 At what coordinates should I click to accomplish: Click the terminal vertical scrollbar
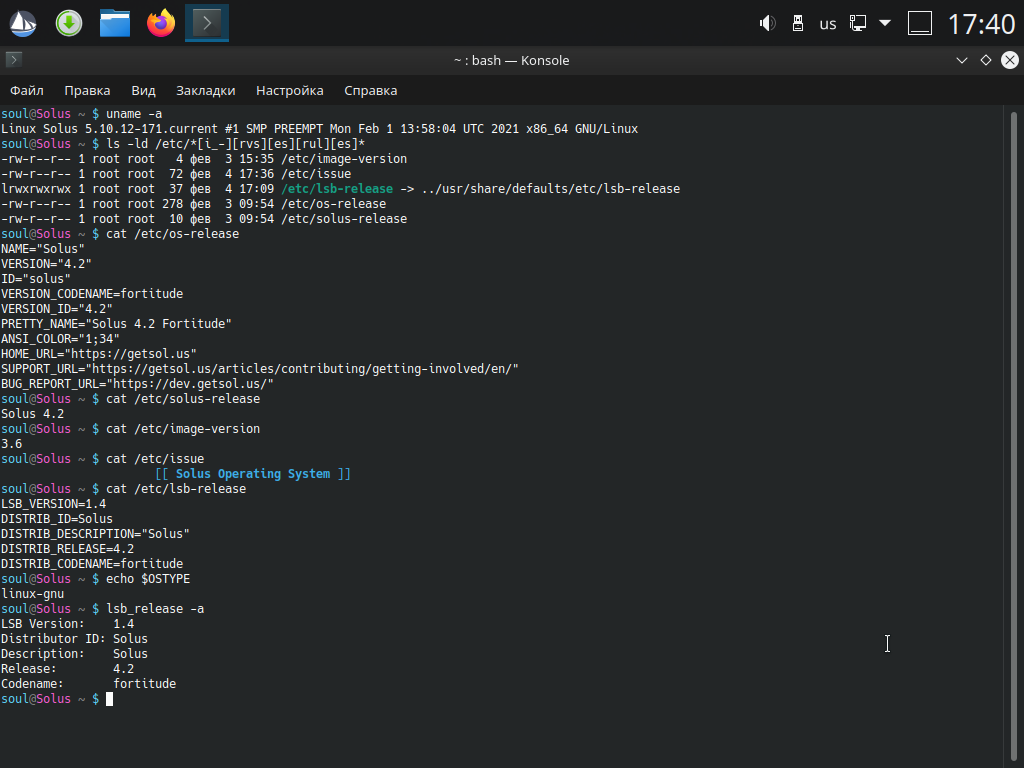click(x=1014, y=436)
